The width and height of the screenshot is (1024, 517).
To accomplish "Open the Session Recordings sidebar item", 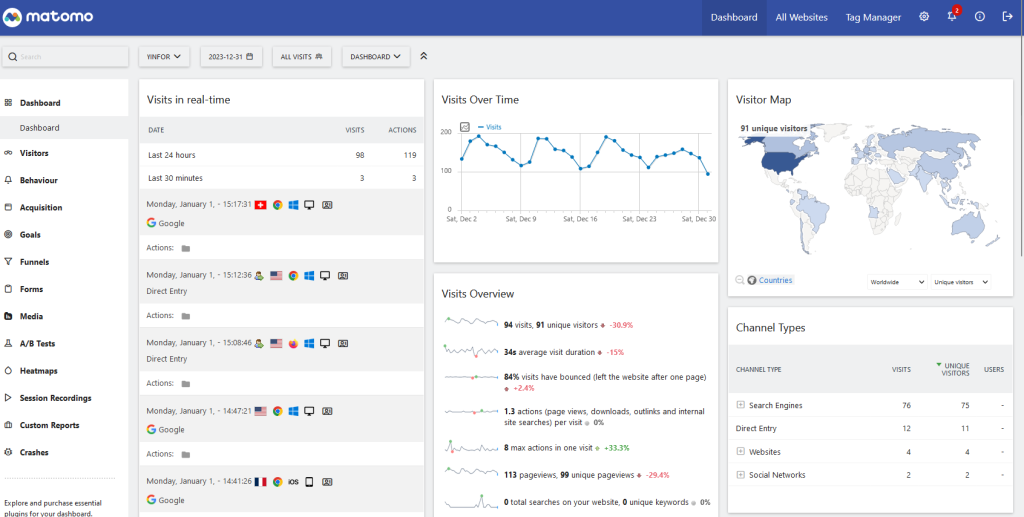I will pos(55,398).
